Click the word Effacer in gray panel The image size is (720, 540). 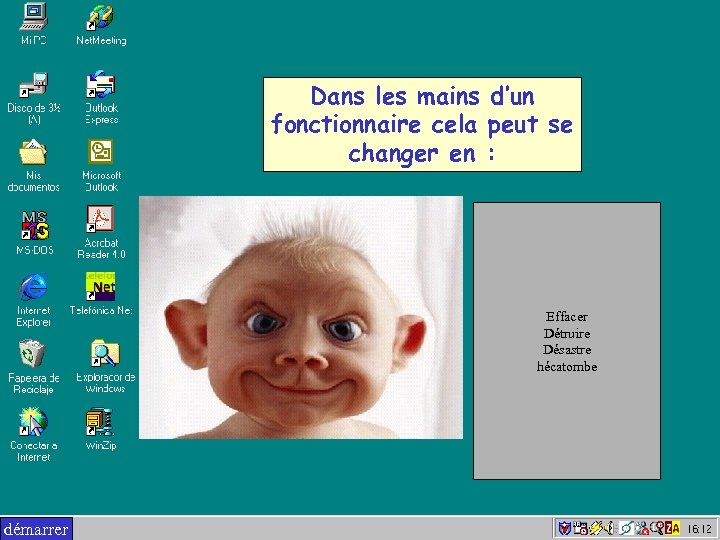click(567, 316)
